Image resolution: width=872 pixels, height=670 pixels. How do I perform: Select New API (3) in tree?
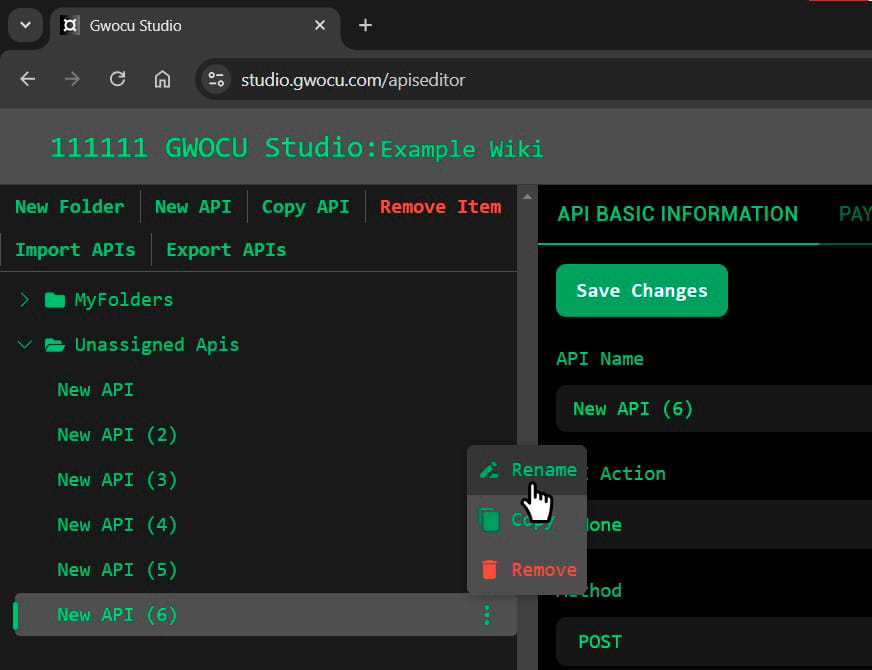pyautogui.click(x=117, y=480)
